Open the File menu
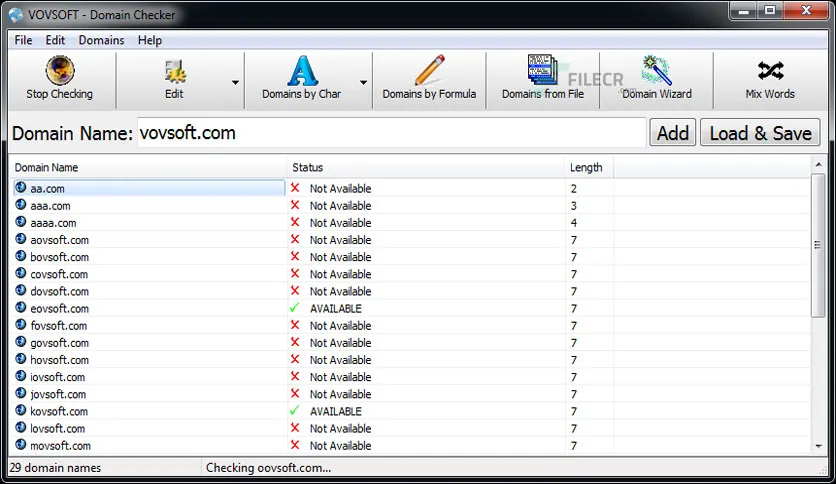The height and width of the screenshot is (484, 836). click(x=23, y=40)
